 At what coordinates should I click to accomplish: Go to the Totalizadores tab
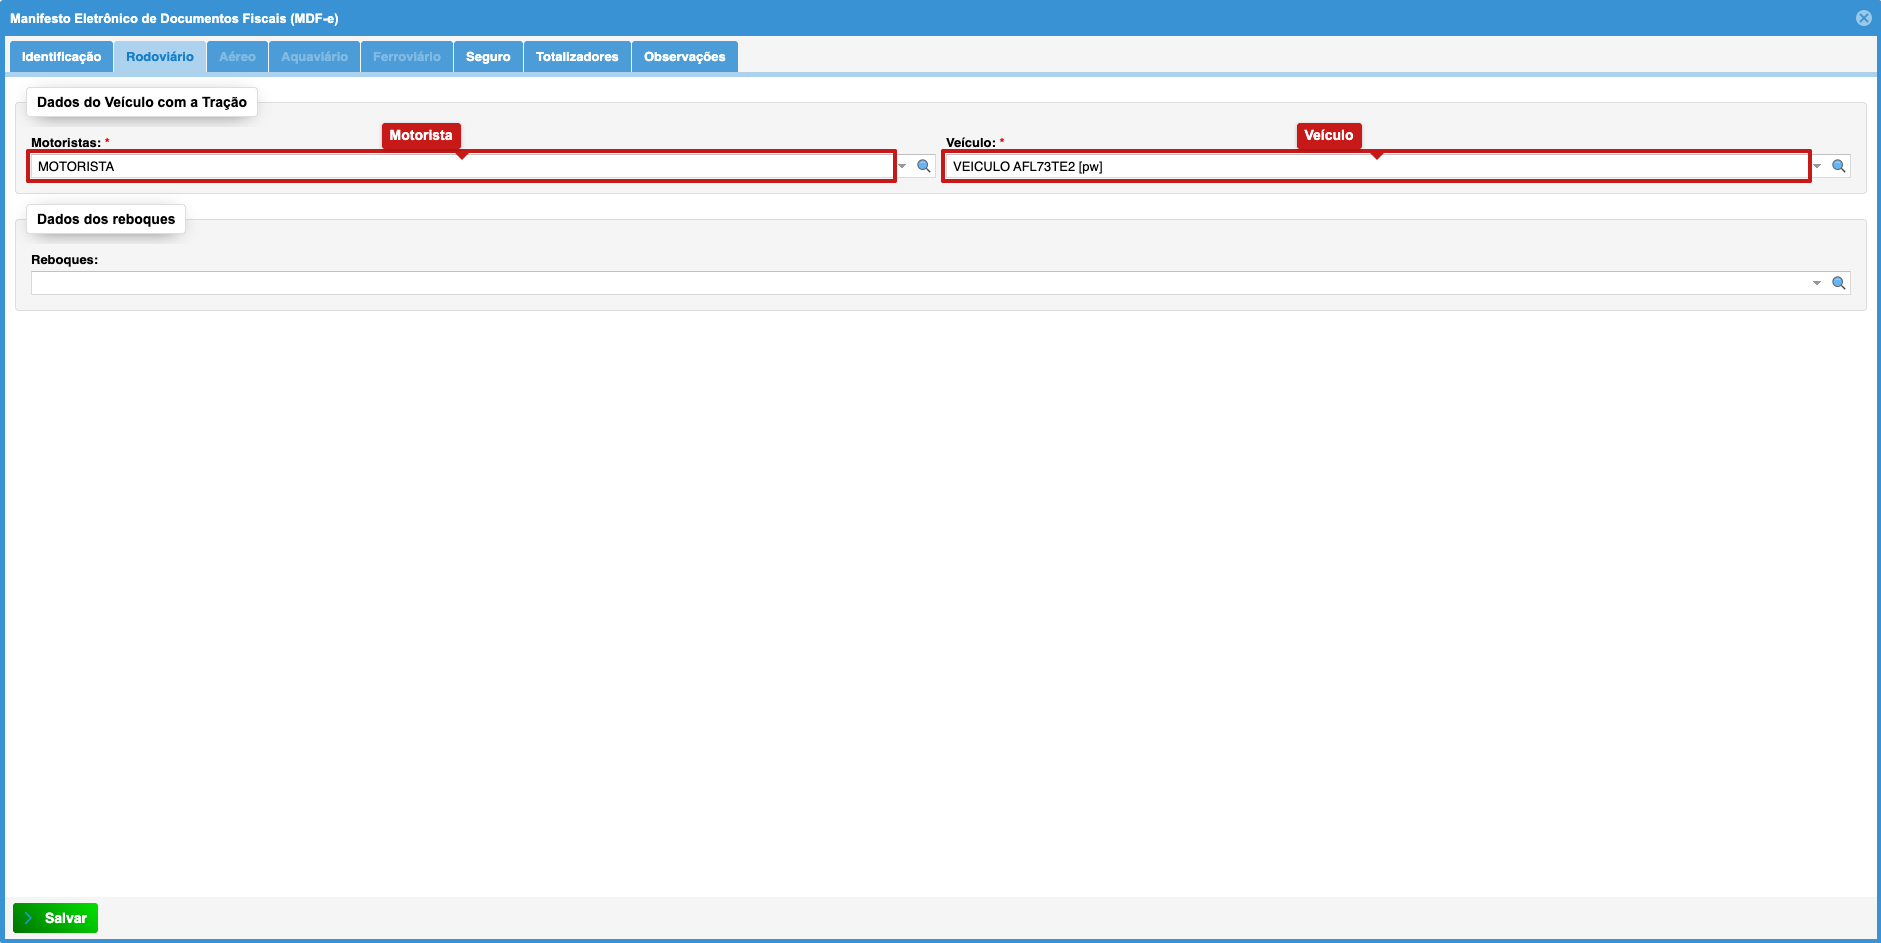(577, 57)
